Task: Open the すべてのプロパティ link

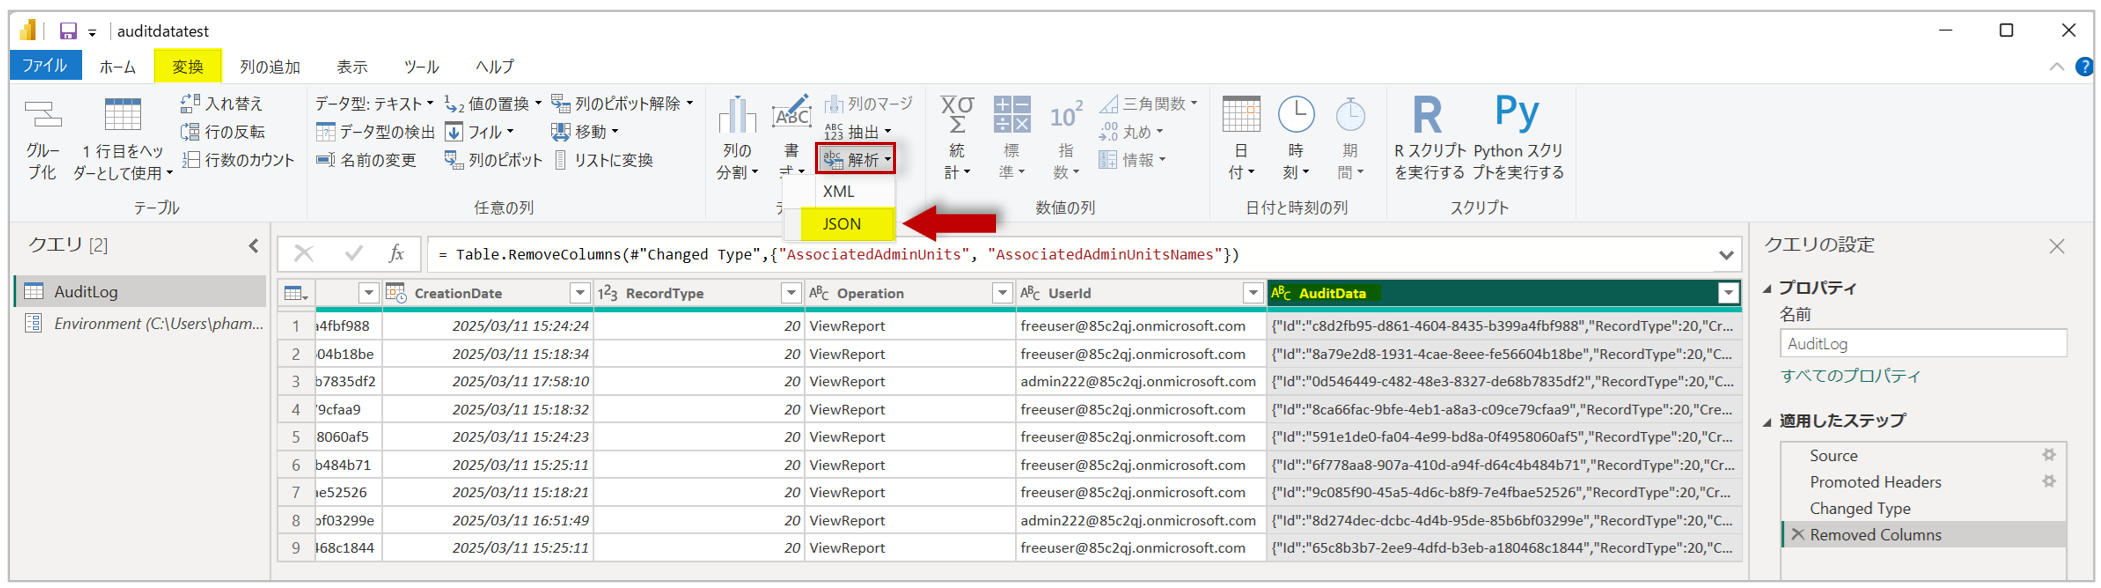Action: click(x=1850, y=376)
